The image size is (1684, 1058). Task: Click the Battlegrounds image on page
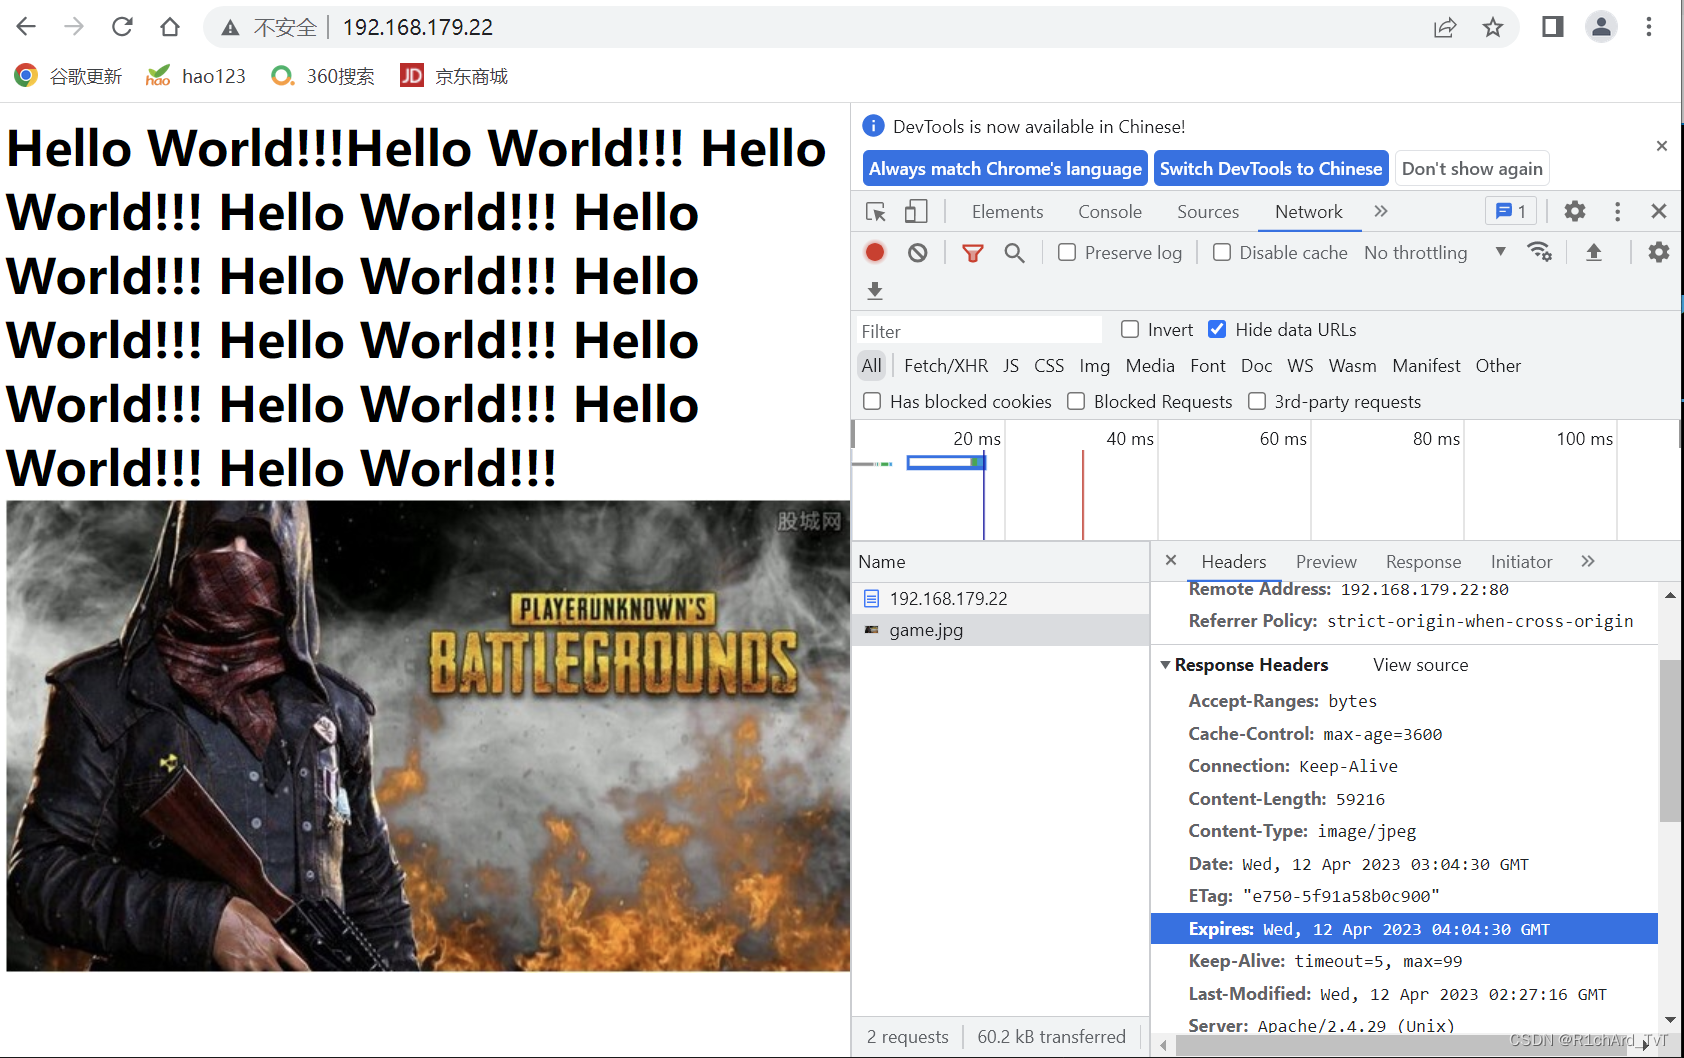[428, 736]
